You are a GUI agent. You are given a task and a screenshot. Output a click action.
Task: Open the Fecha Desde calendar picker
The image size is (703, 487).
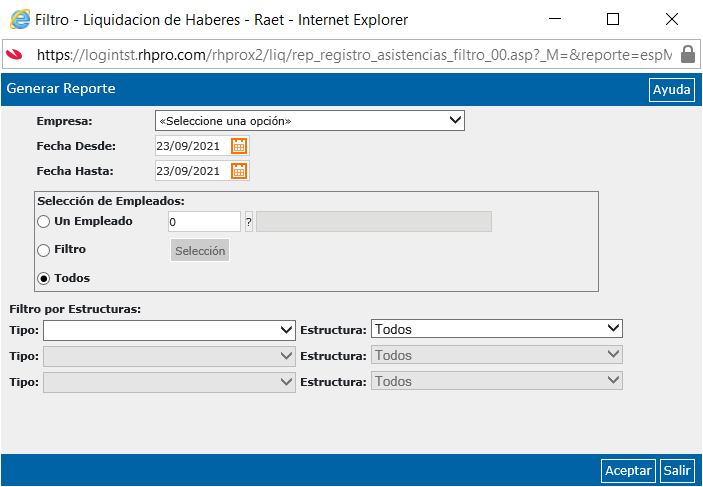tap(239, 146)
